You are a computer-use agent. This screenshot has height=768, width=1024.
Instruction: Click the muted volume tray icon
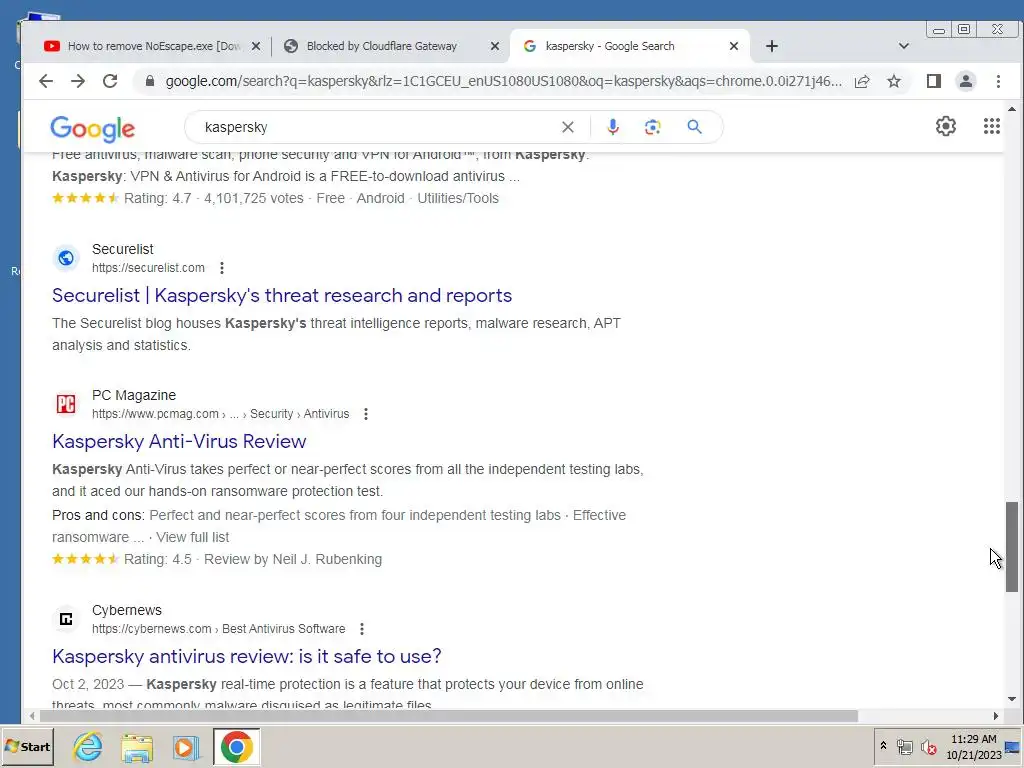click(x=928, y=746)
